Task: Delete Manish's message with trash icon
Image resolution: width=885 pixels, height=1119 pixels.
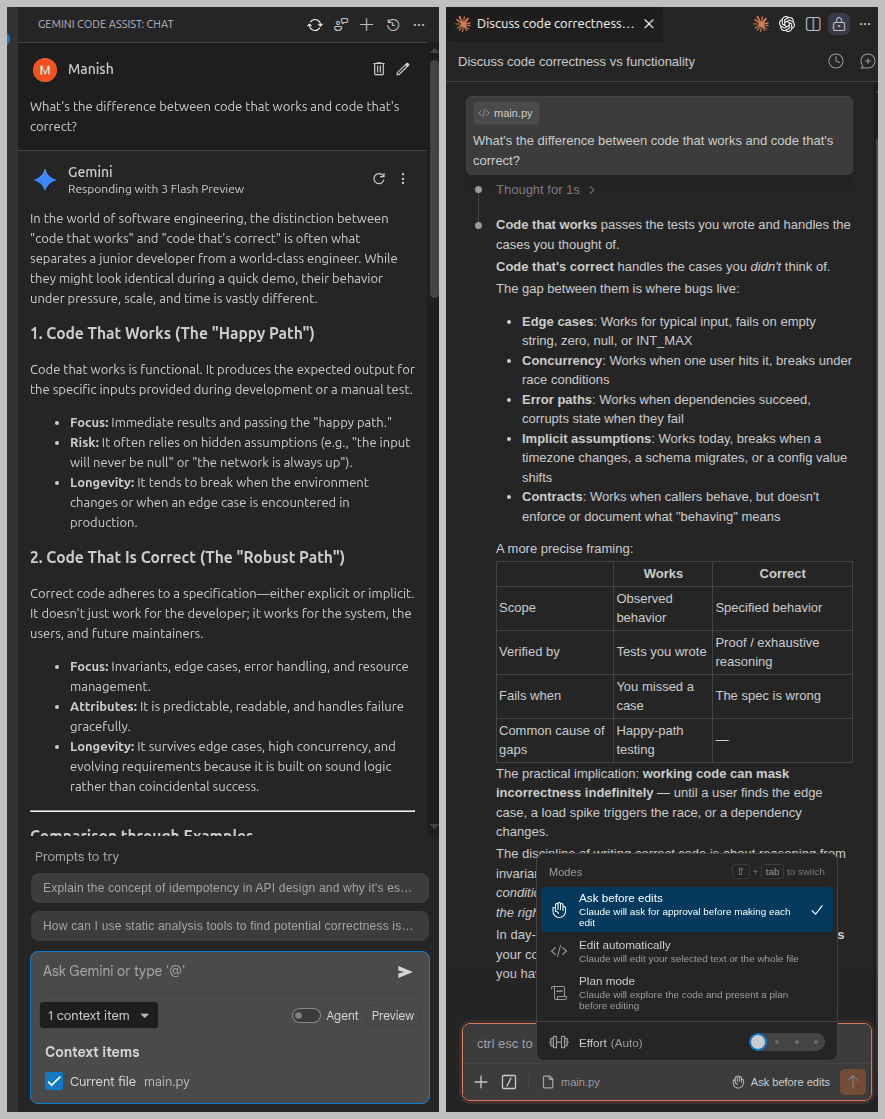Action: [379, 69]
